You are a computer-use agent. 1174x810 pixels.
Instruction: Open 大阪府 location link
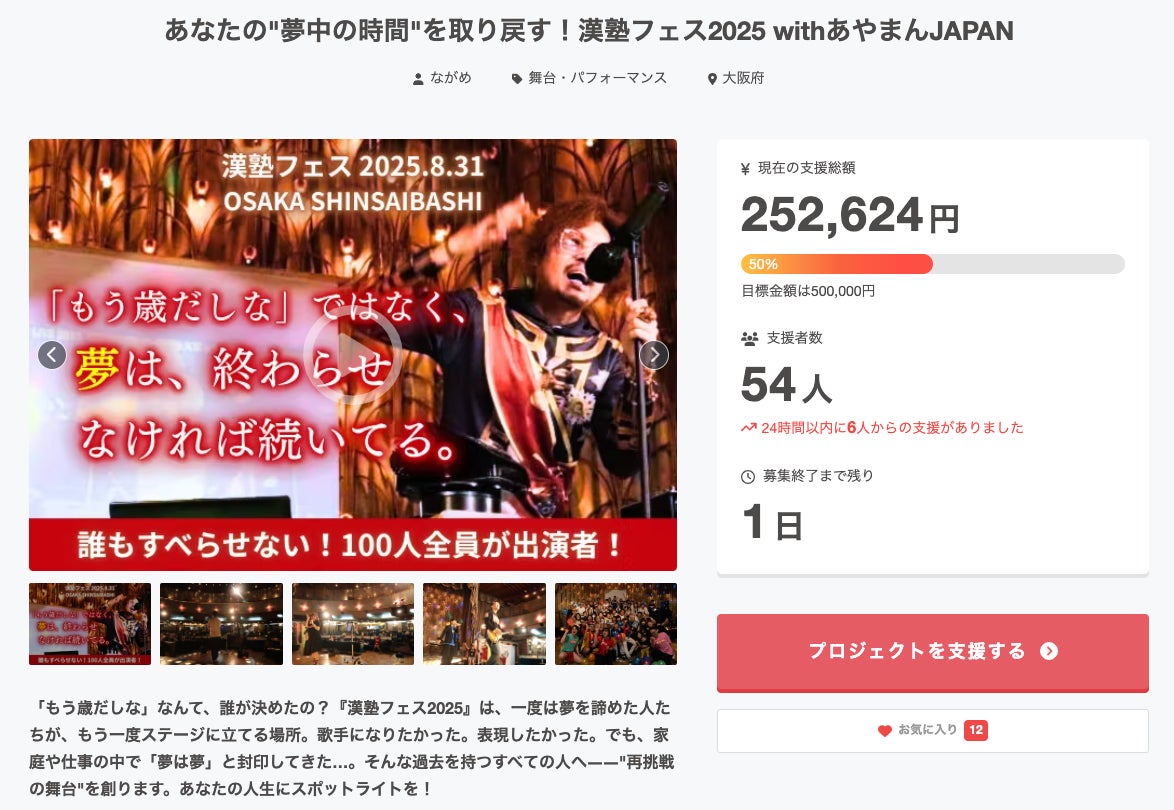(743, 78)
